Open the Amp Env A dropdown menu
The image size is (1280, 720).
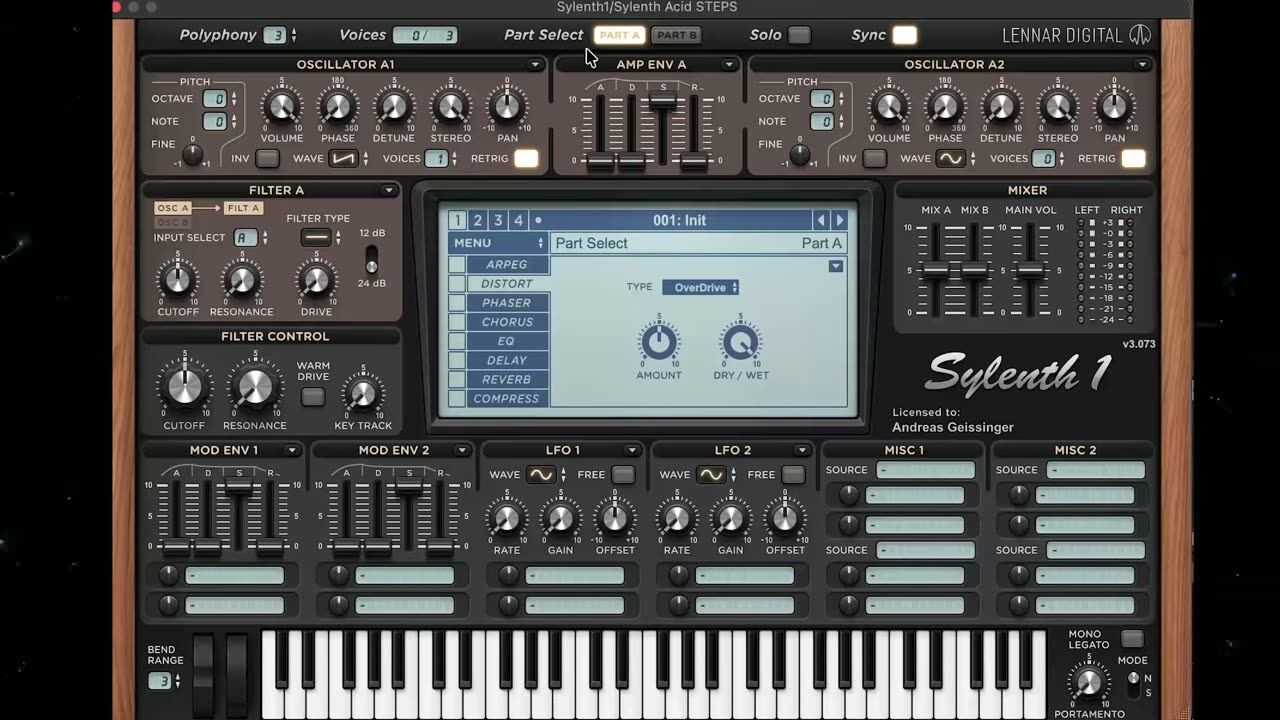pyautogui.click(x=729, y=65)
